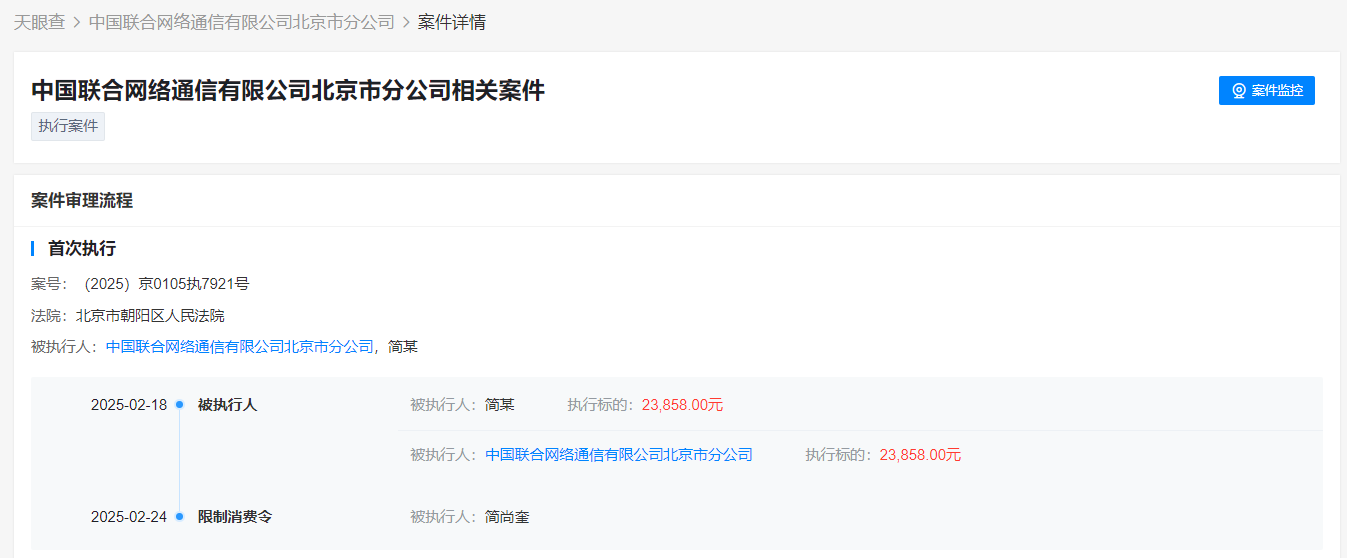Click first breadcrumb chevron after 天眼查
Viewport: 1347px width, 558px height.
[77, 22]
